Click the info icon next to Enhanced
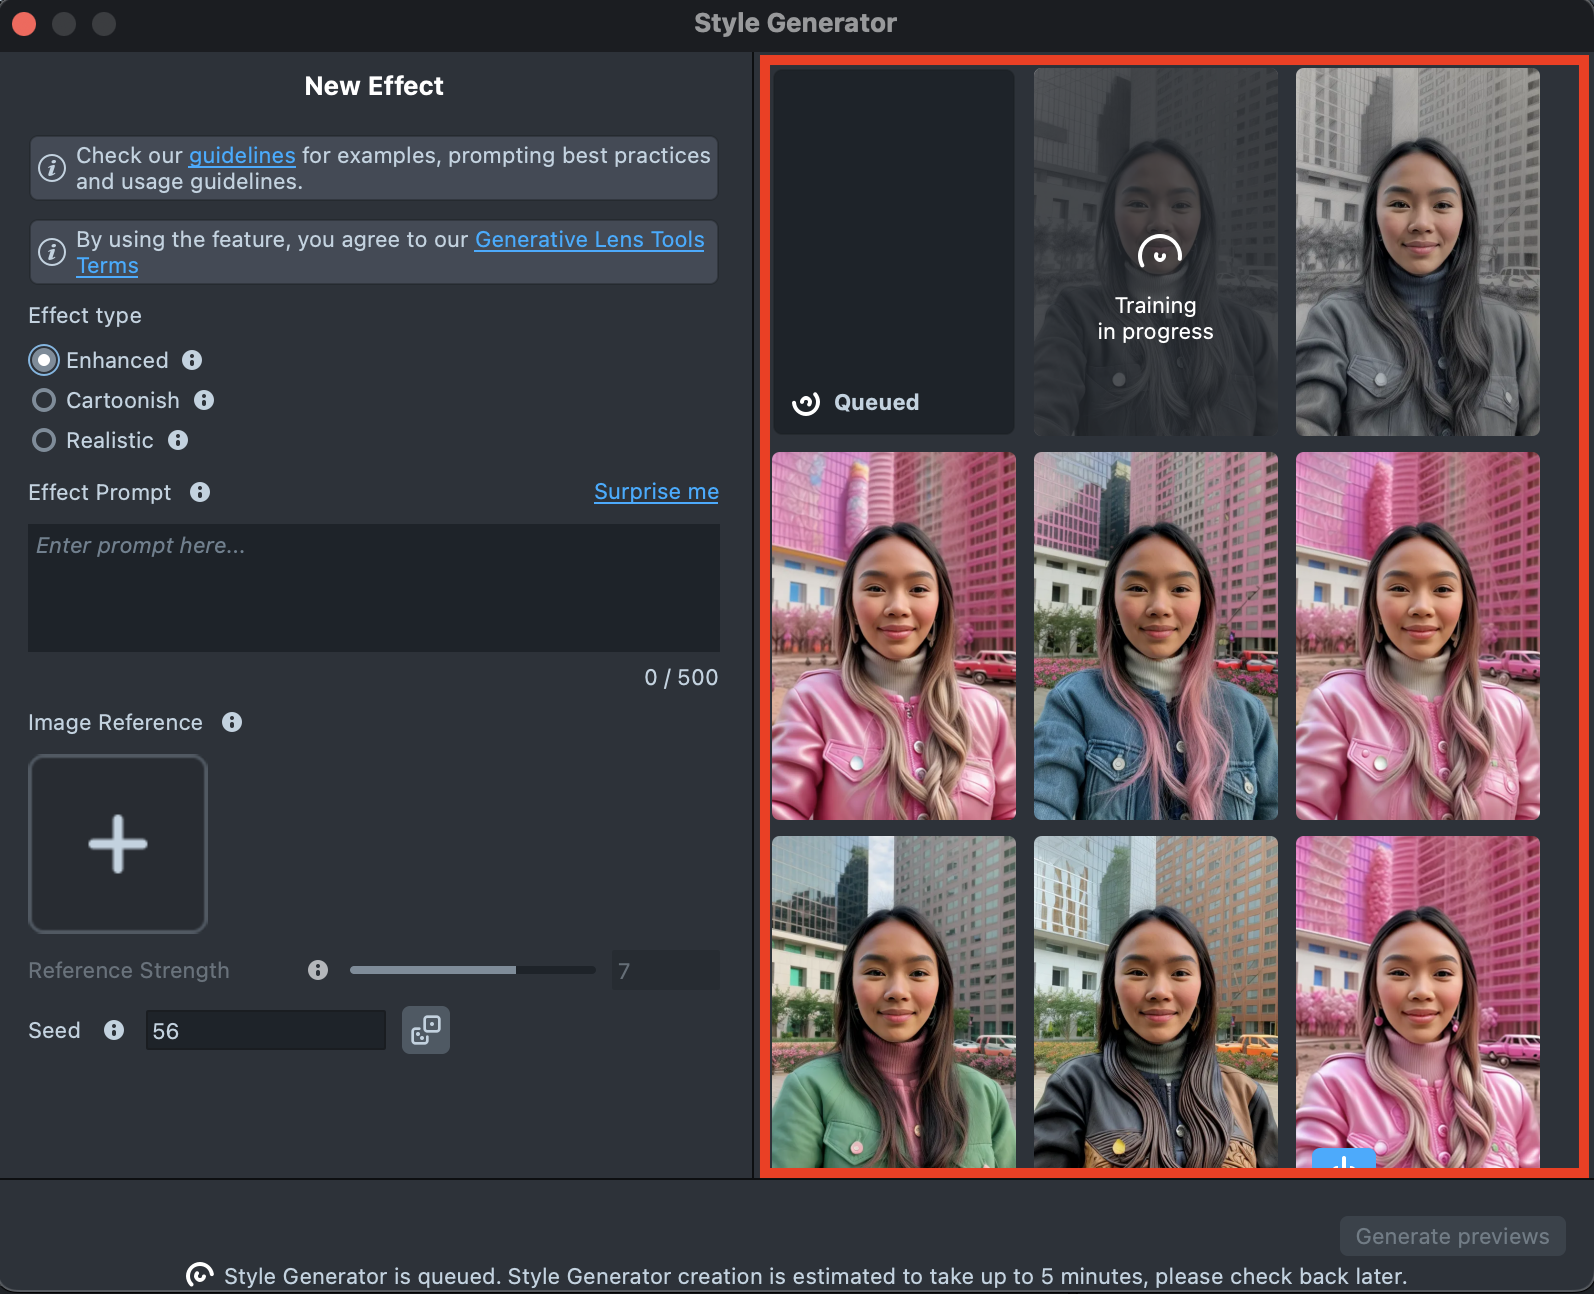The image size is (1594, 1294). coord(192,360)
